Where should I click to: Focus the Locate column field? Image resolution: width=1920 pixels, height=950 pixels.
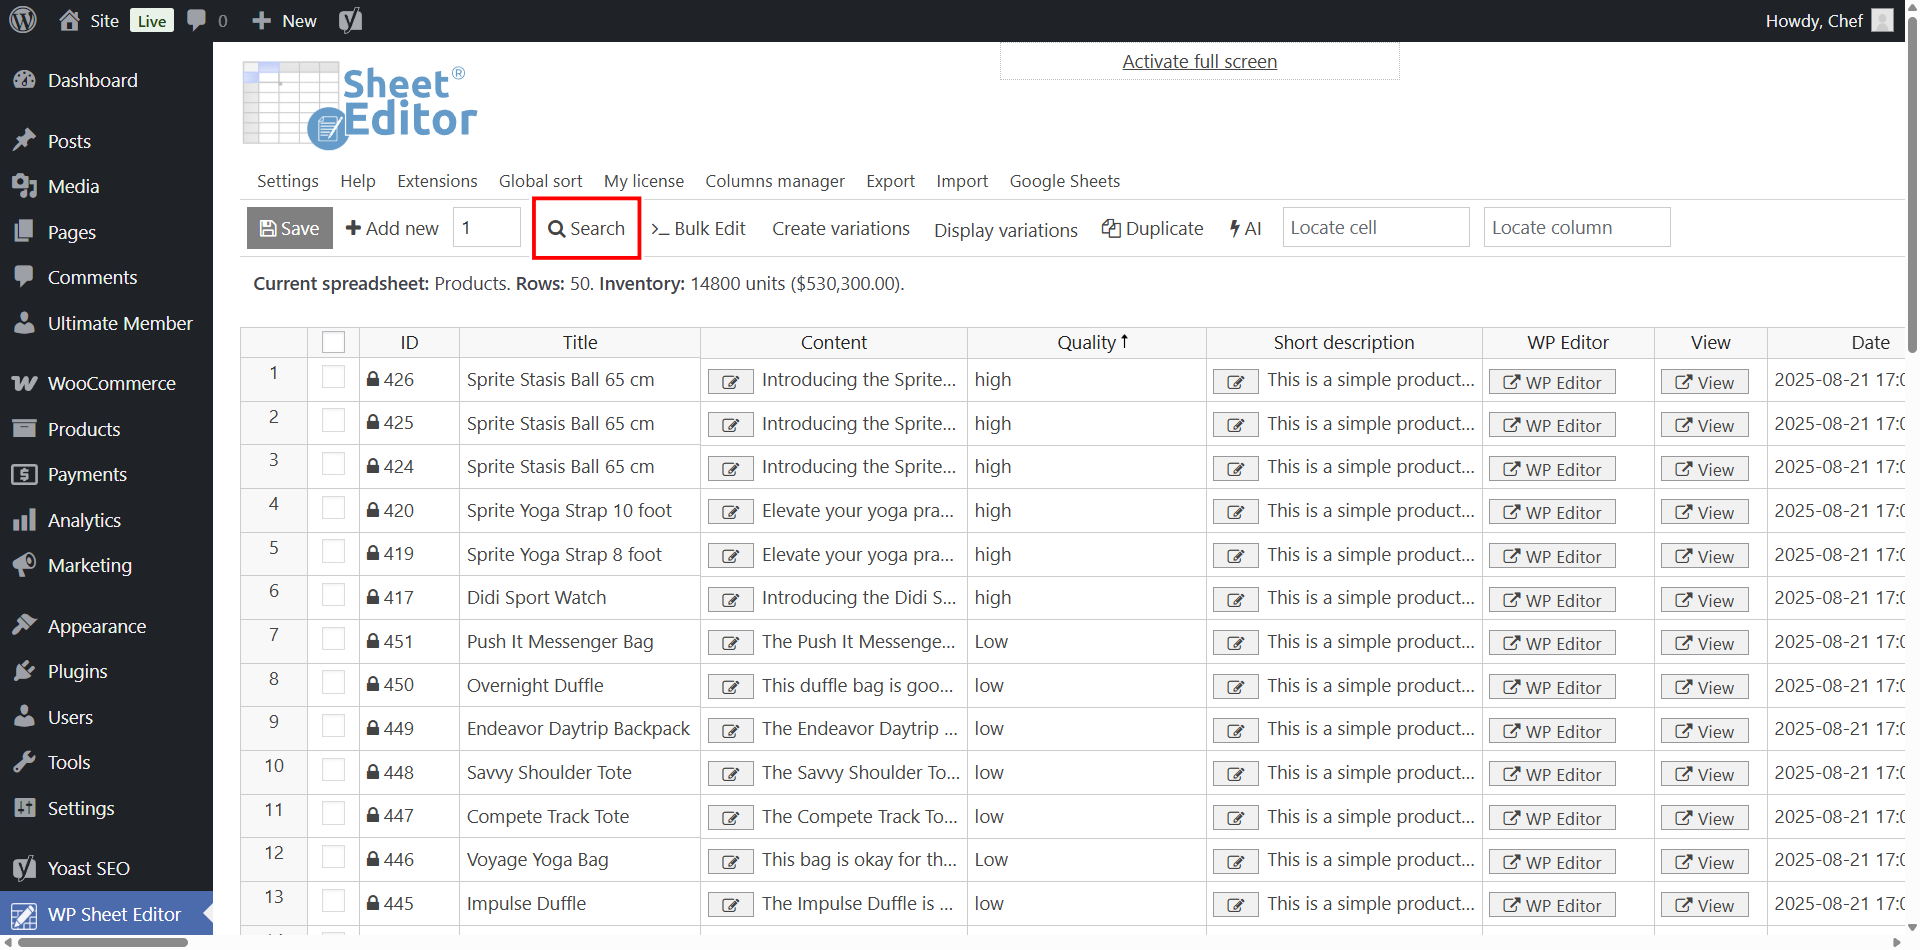pyautogui.click(x=1577, y=227)
